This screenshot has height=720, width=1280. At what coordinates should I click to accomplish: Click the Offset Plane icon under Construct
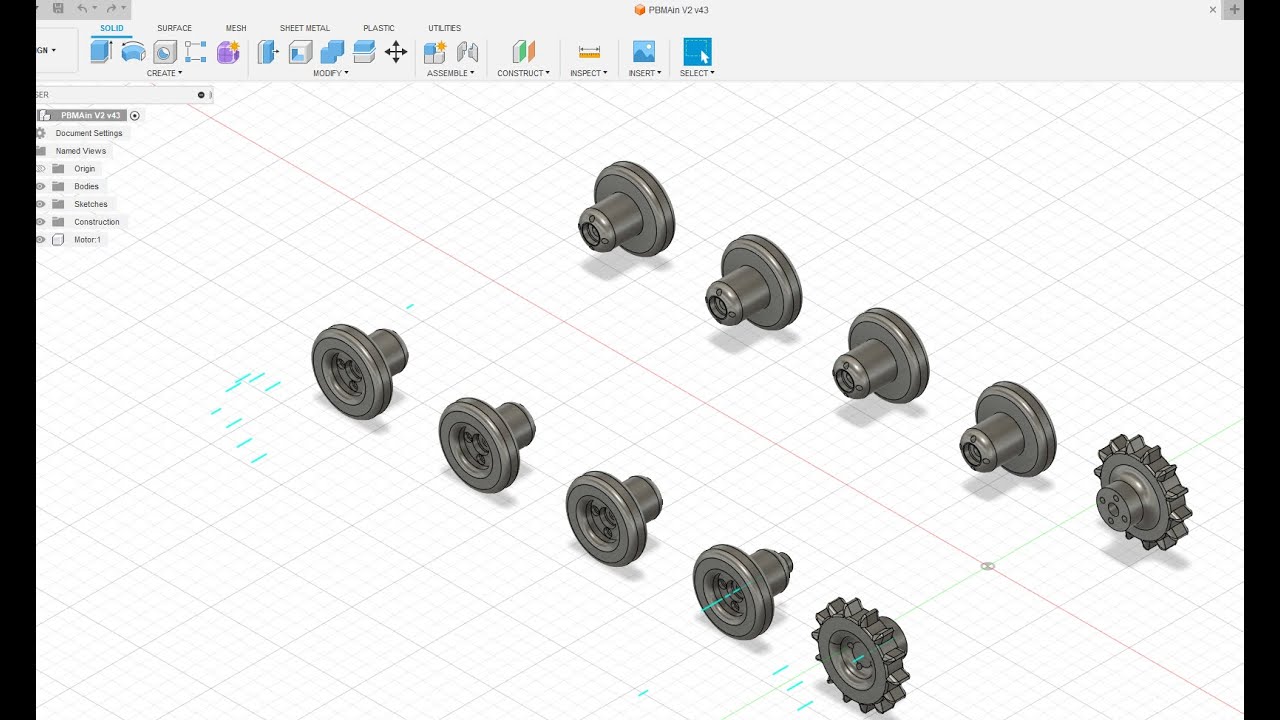tap(524, 52)
